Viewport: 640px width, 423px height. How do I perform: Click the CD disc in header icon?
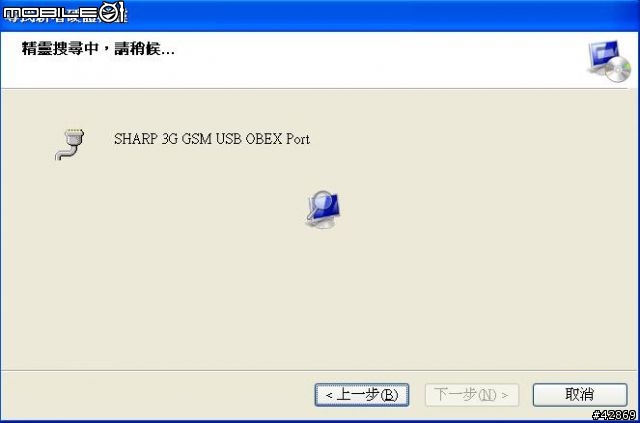pos(618,69)
